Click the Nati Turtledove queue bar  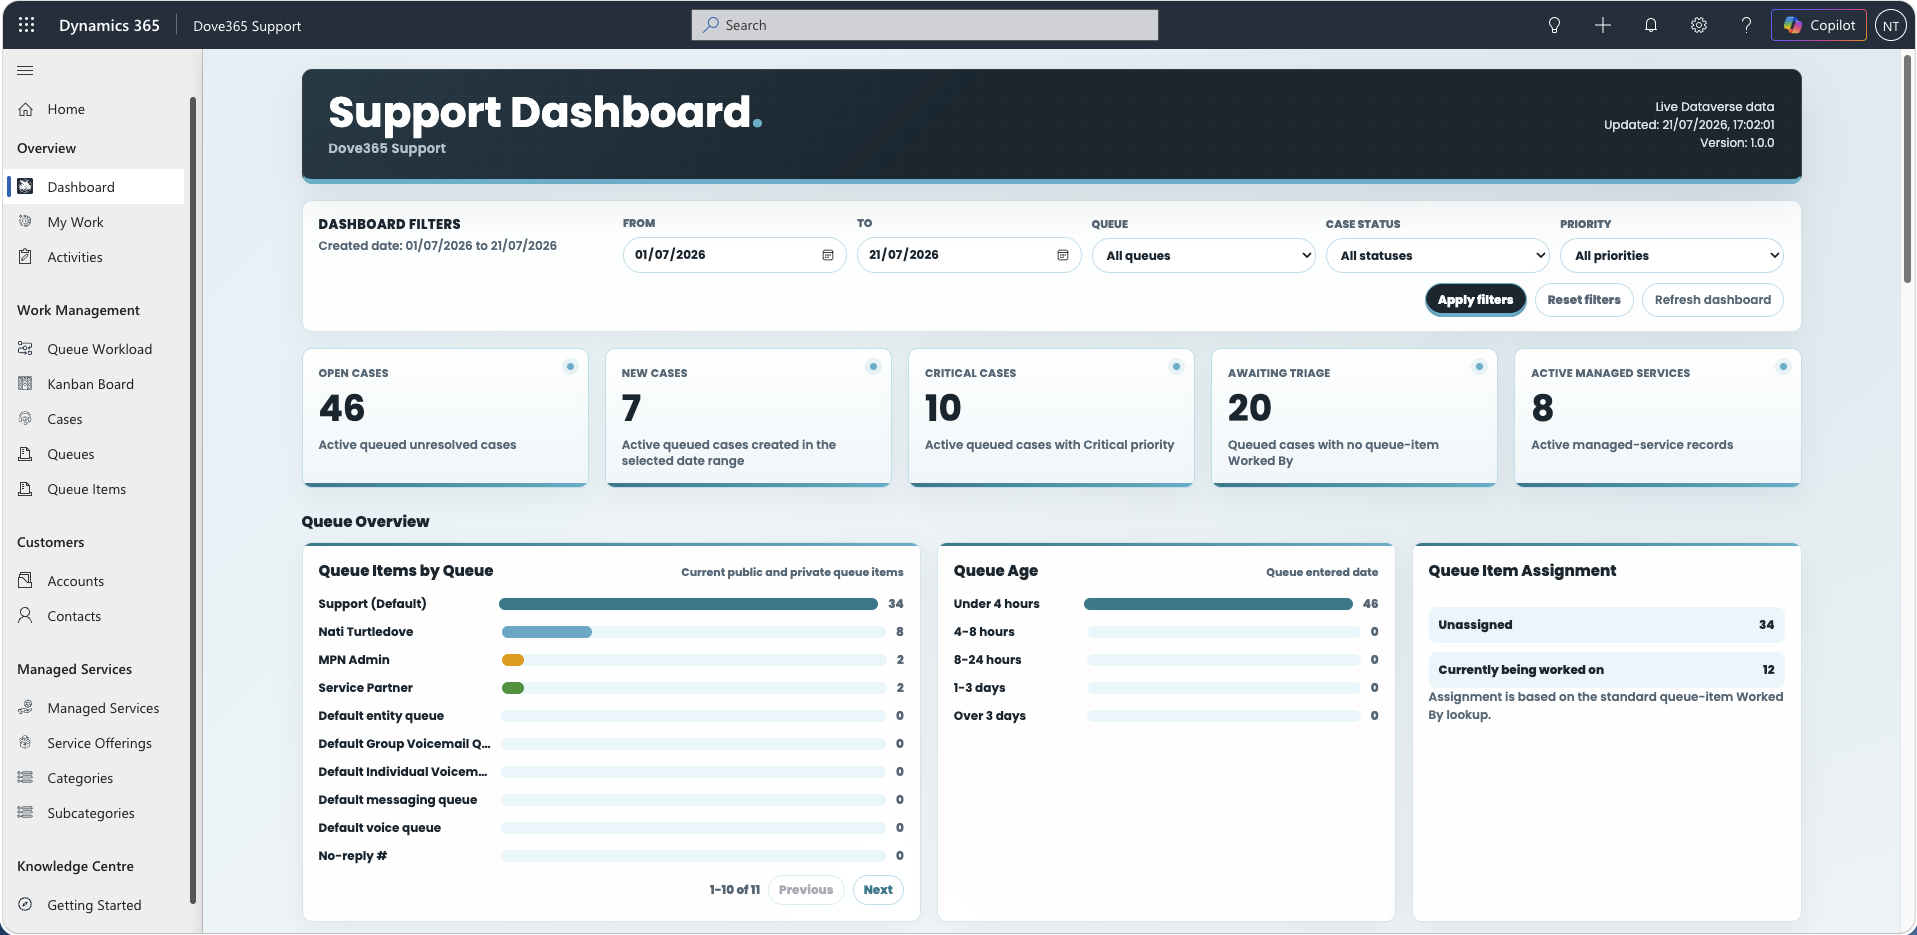point(547,632)
